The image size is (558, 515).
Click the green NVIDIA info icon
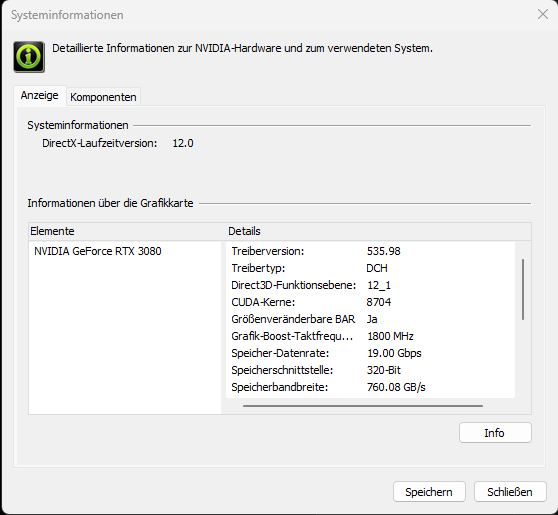click(29, 57)
